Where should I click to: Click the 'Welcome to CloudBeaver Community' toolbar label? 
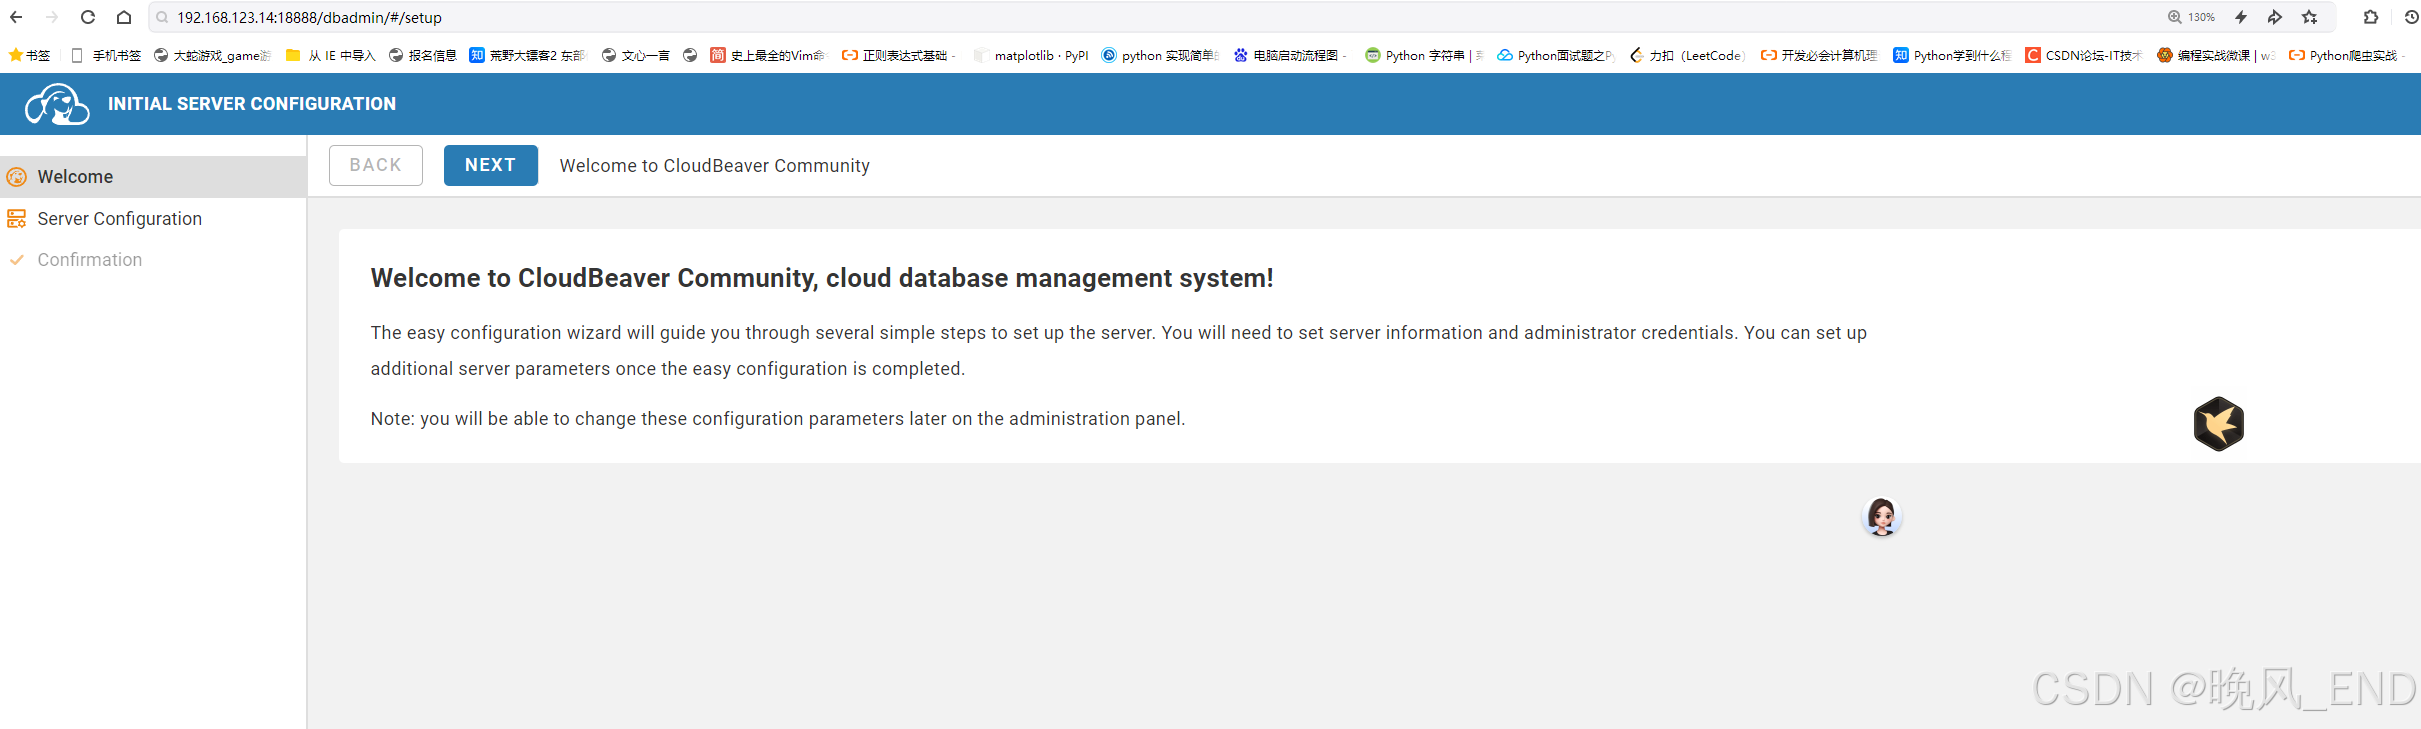(x=715, y=166)
